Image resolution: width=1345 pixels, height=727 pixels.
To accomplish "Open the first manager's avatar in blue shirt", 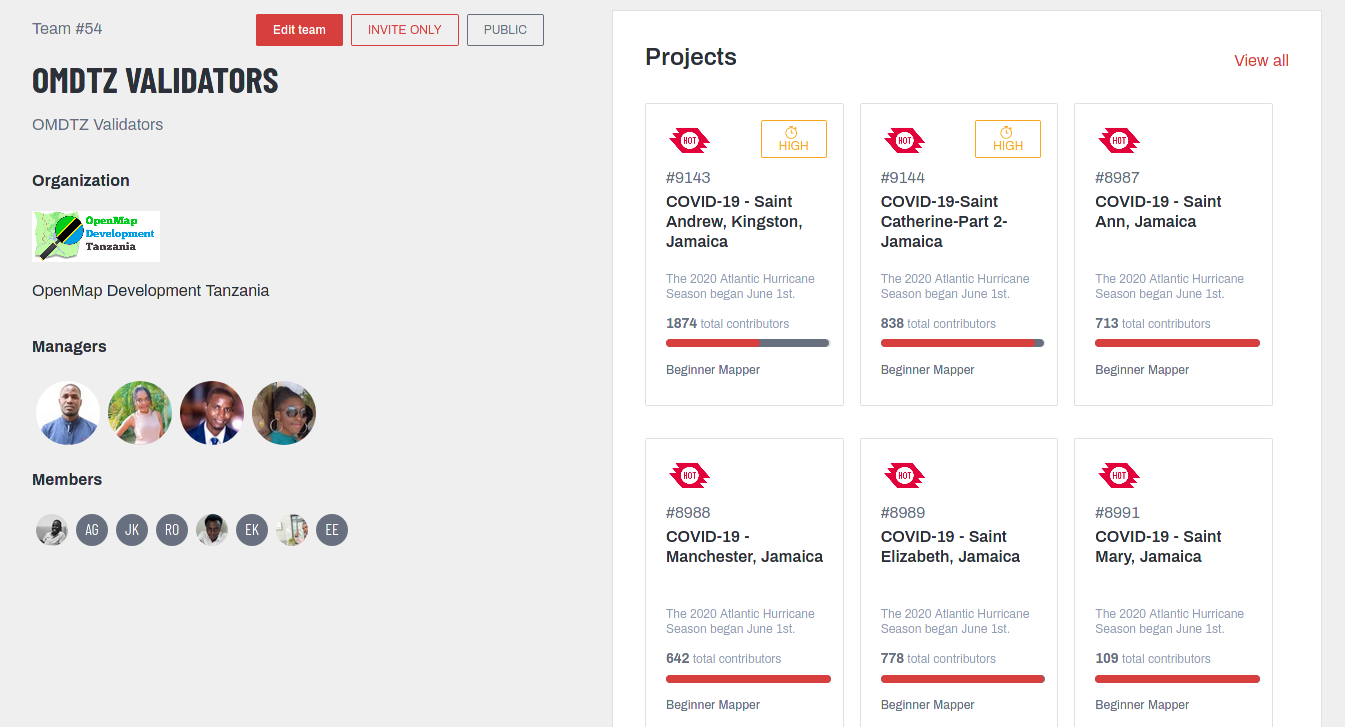I will tap(68, 413).
